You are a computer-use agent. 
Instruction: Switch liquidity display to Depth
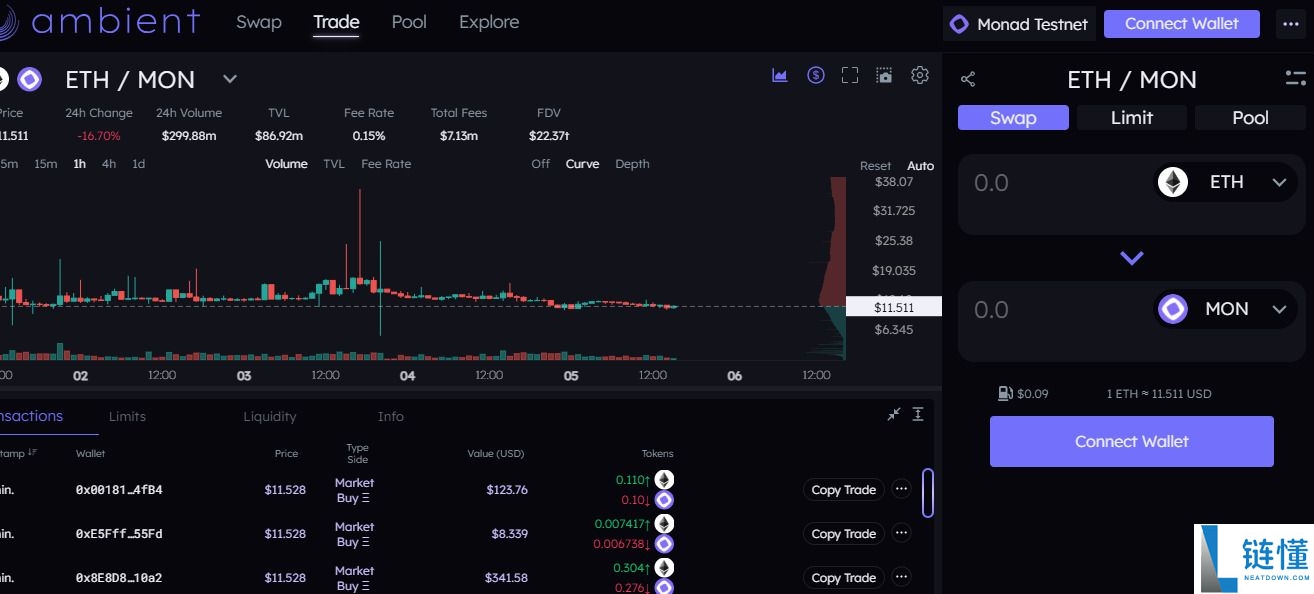coord(632,164)
